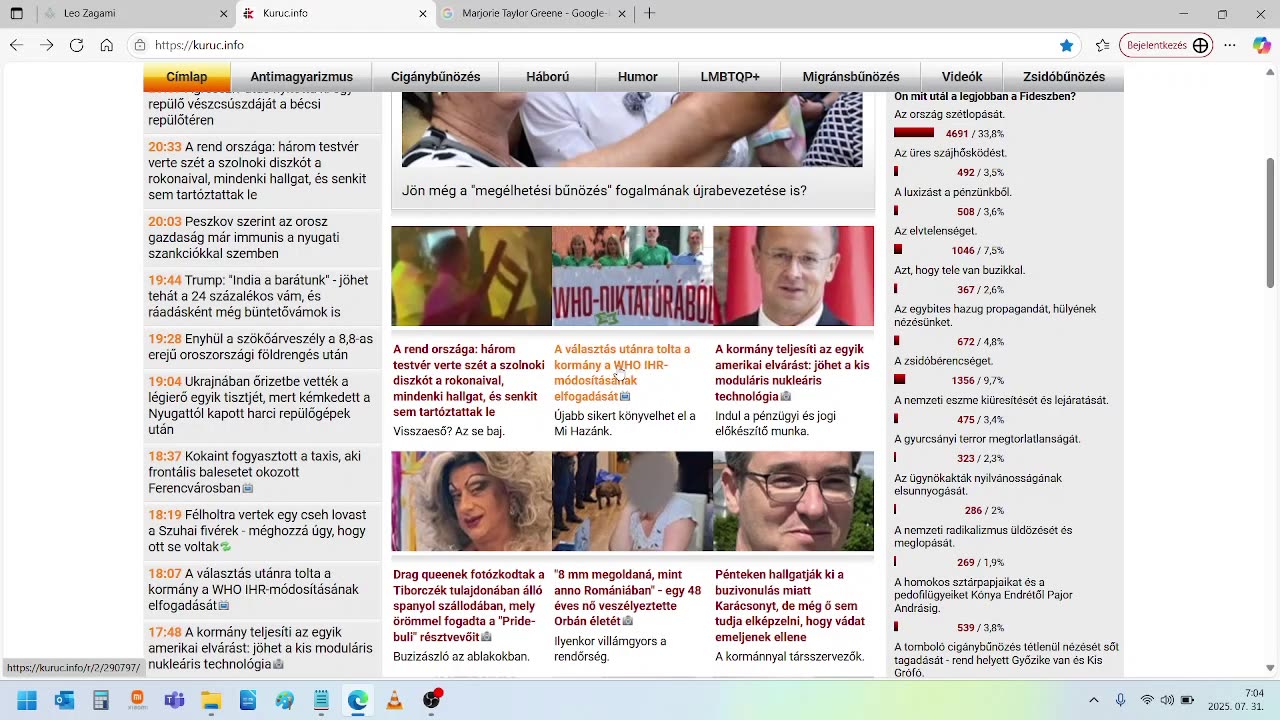Click the Bejelentkezés sign-in button
The height and width of the screenshot is (720, 1280).
point(1167,45)
